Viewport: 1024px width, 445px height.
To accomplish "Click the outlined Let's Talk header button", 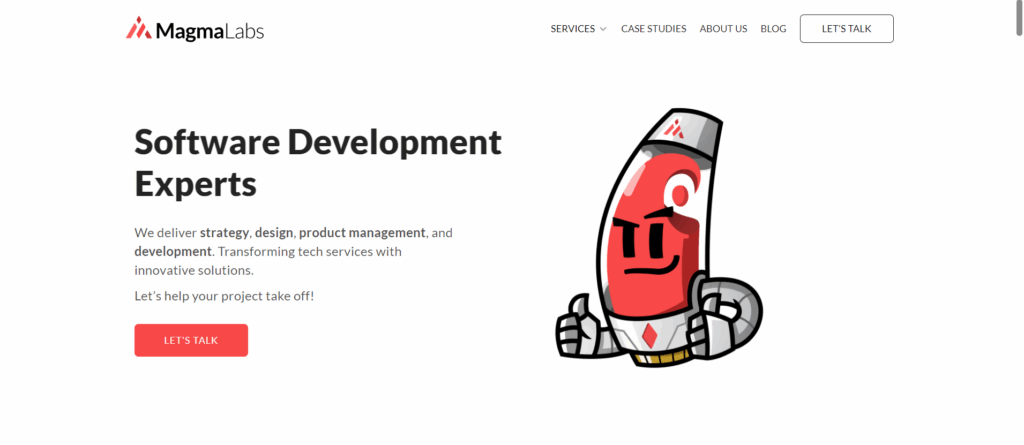I will (846, 29).
